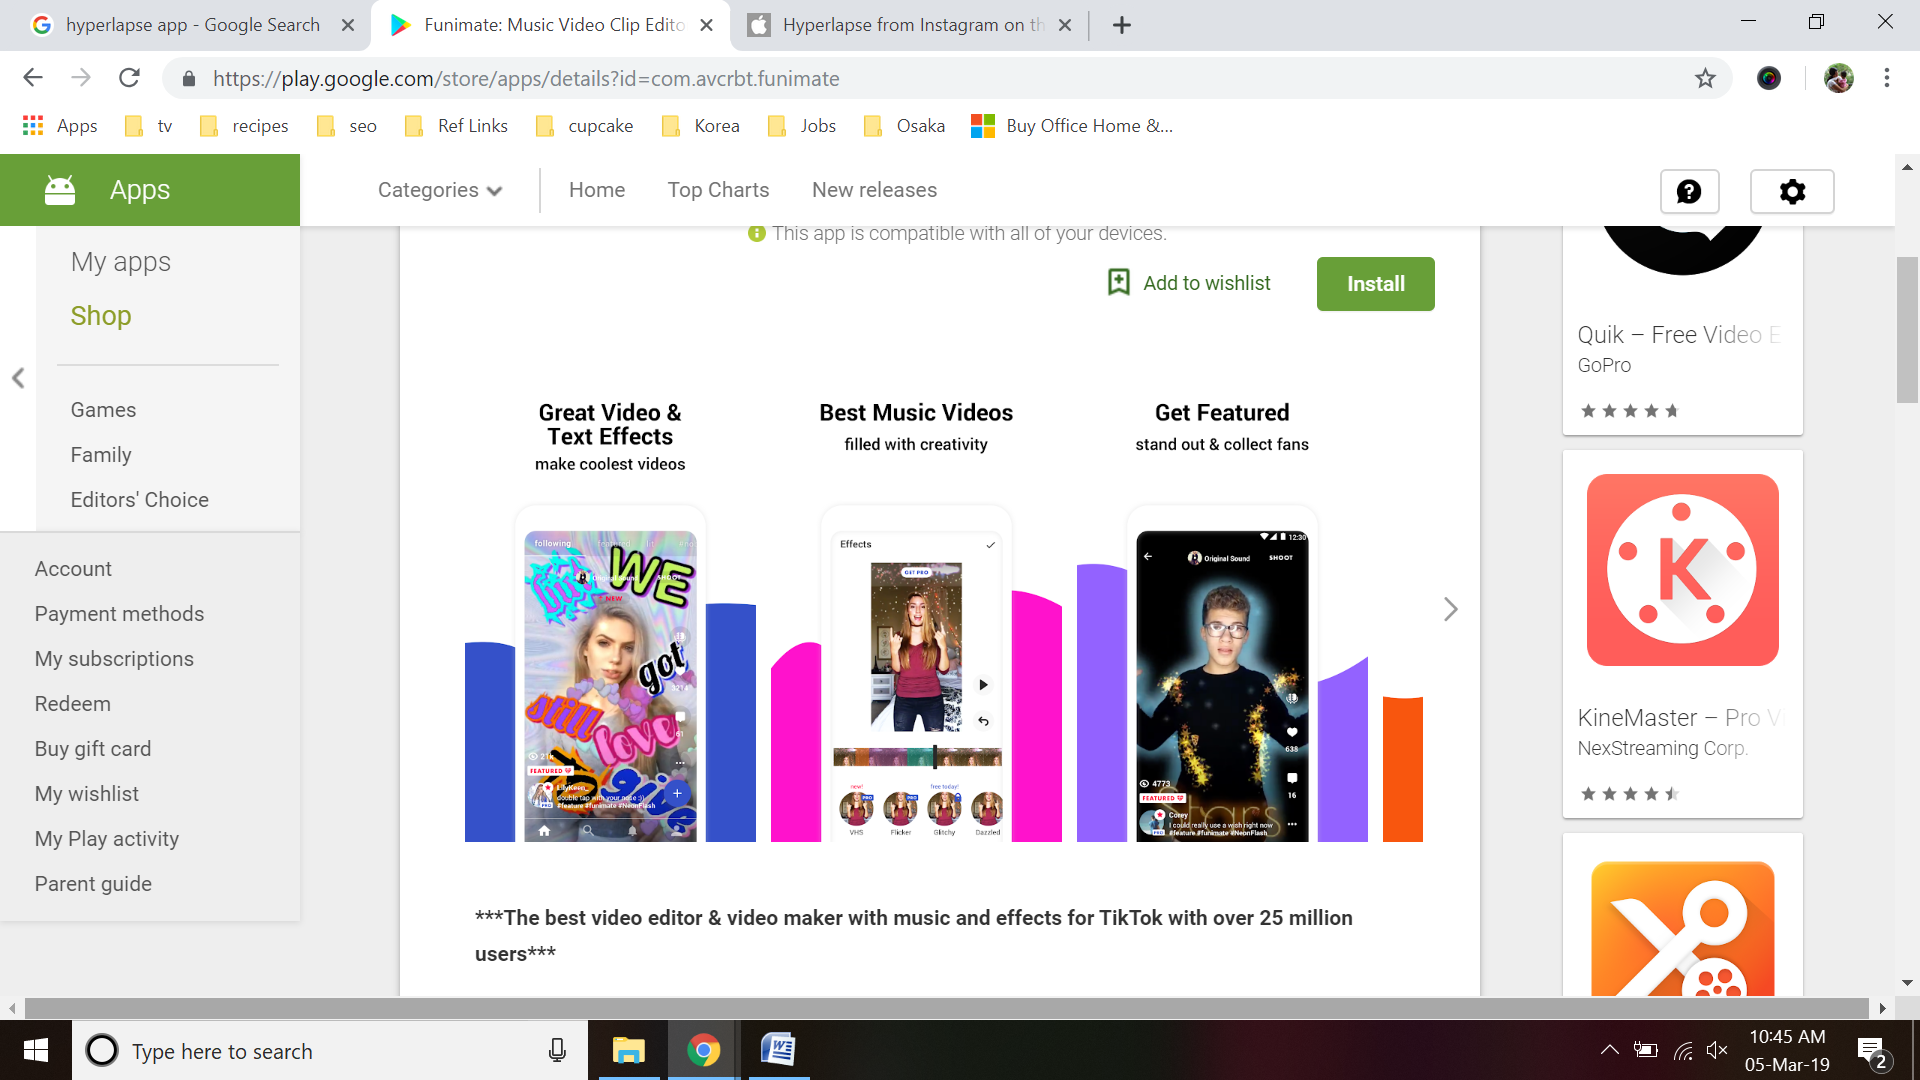Viewport: 1920px width, 1080px height.
Task: Click the Add to wishlist bookmark icon
Action: tap(1119, 282)
